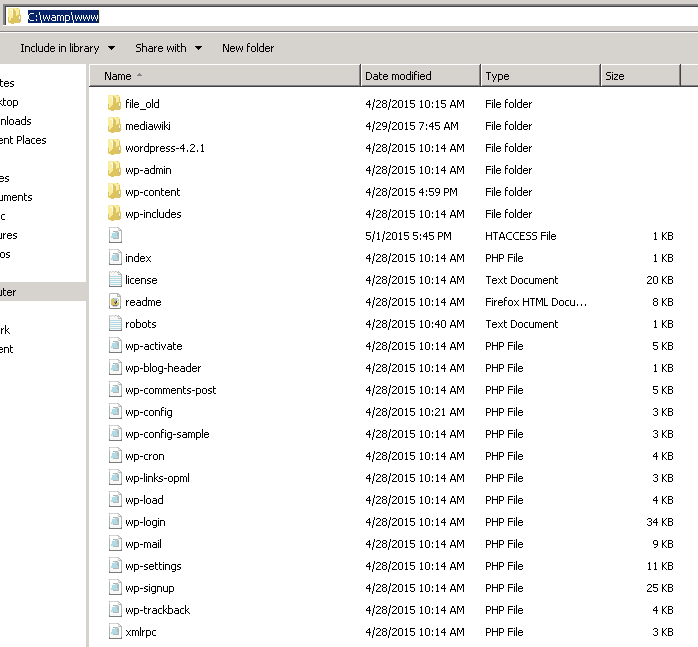This screenshot has height=647, width=698.
Task: Select the mediawiki folder icon
Action: [x=114, y=125]
